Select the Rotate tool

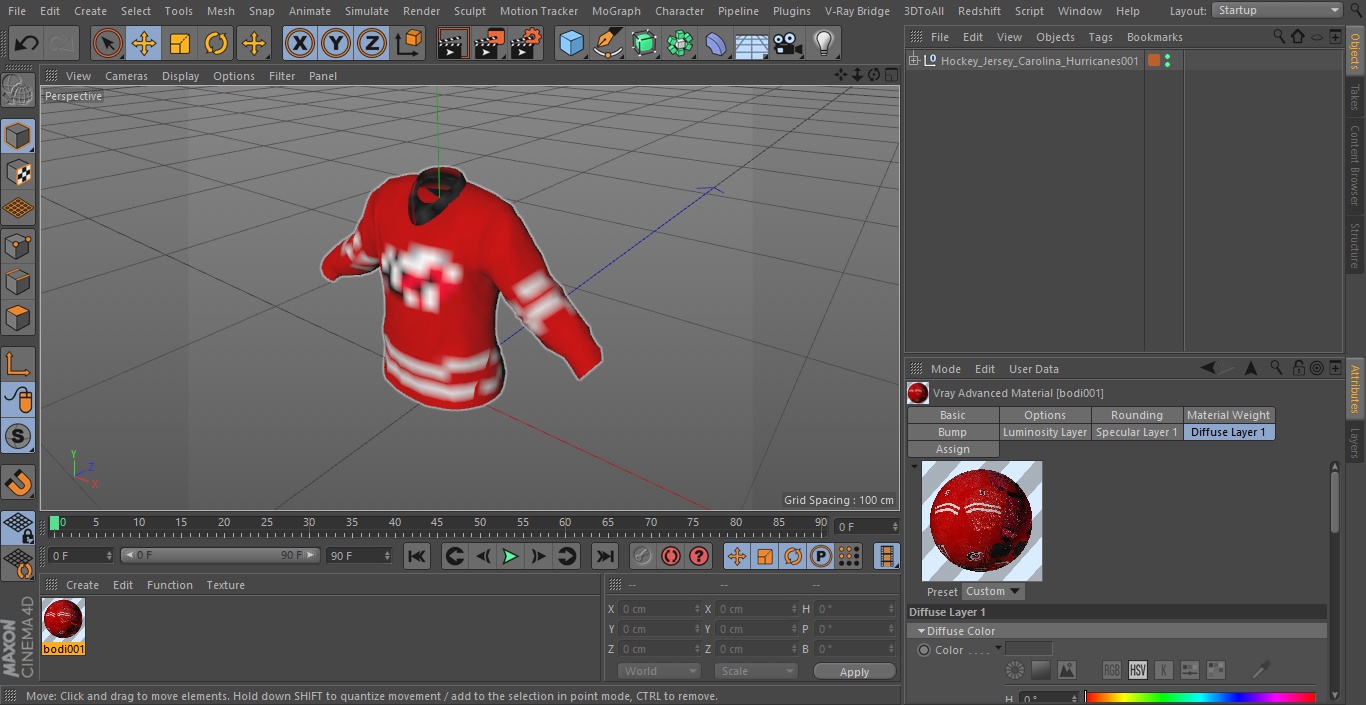[x=216, y=43]
